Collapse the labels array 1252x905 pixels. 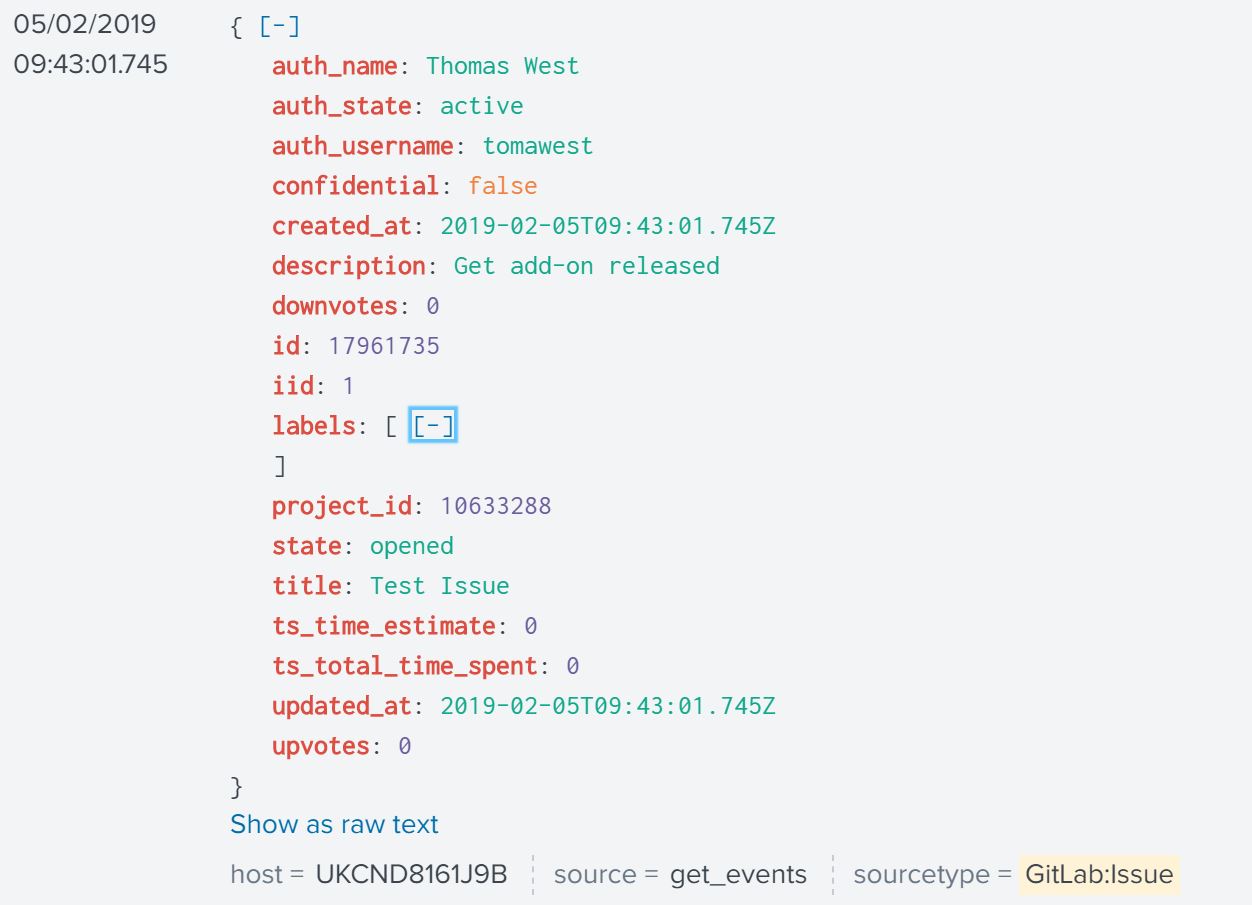coord(433,427)
